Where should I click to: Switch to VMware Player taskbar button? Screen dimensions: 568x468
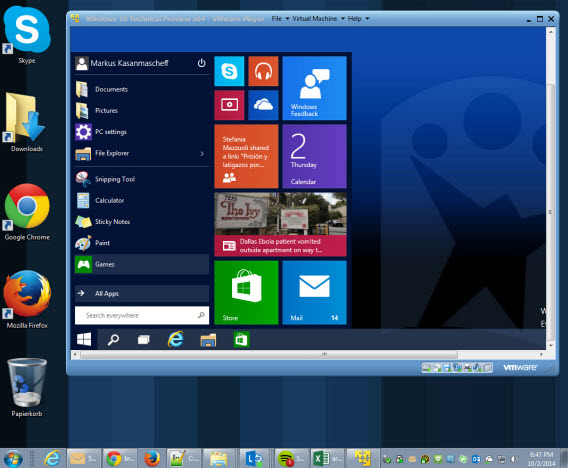pos(363,459)
